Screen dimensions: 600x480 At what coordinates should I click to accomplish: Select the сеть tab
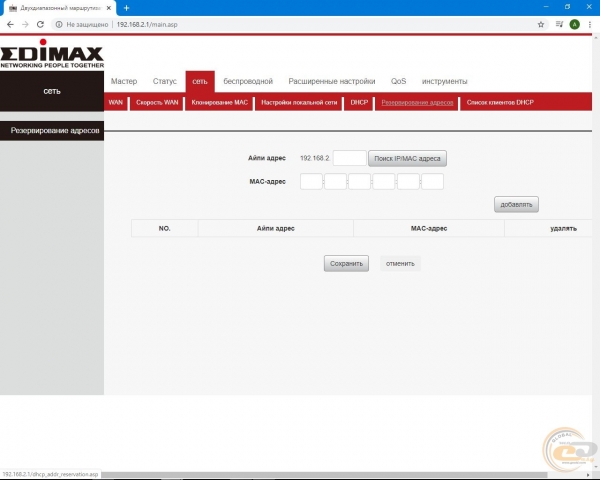[x=200, y=81]
